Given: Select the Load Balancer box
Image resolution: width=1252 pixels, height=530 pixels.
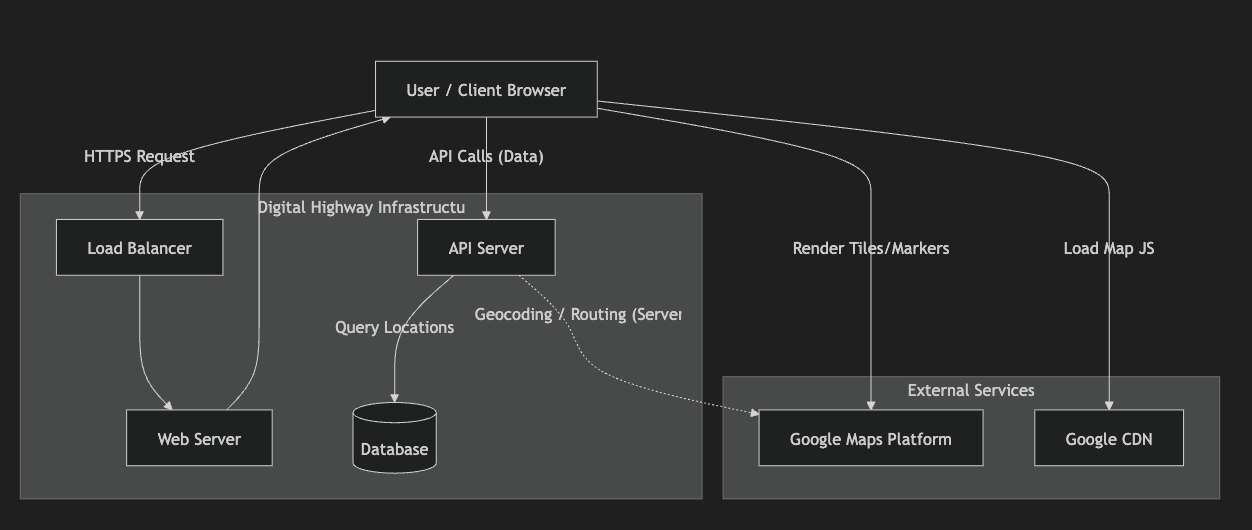Looking at the screenshot, I should coord(139,248).
